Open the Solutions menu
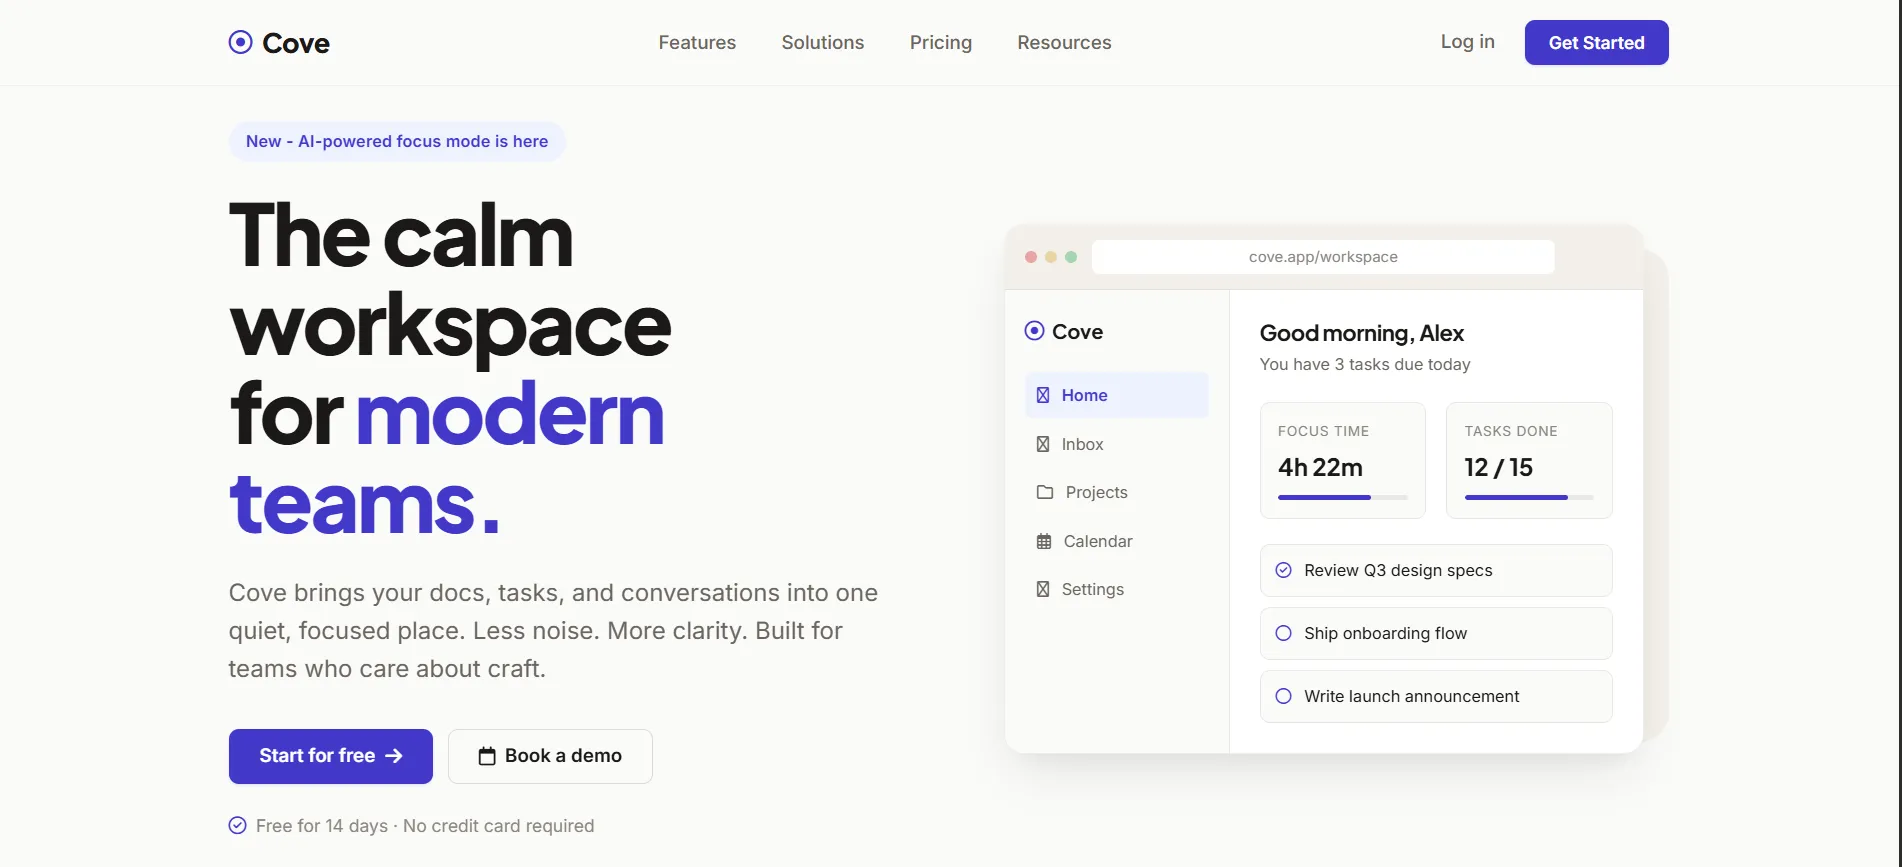 [823, 42]
